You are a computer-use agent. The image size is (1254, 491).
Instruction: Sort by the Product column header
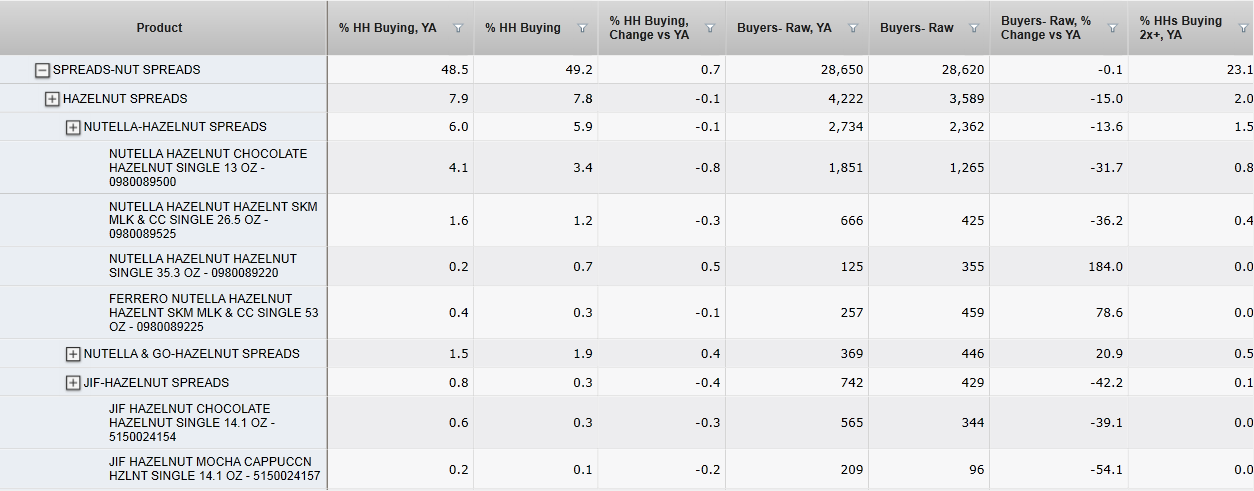[x=160, y=28]
